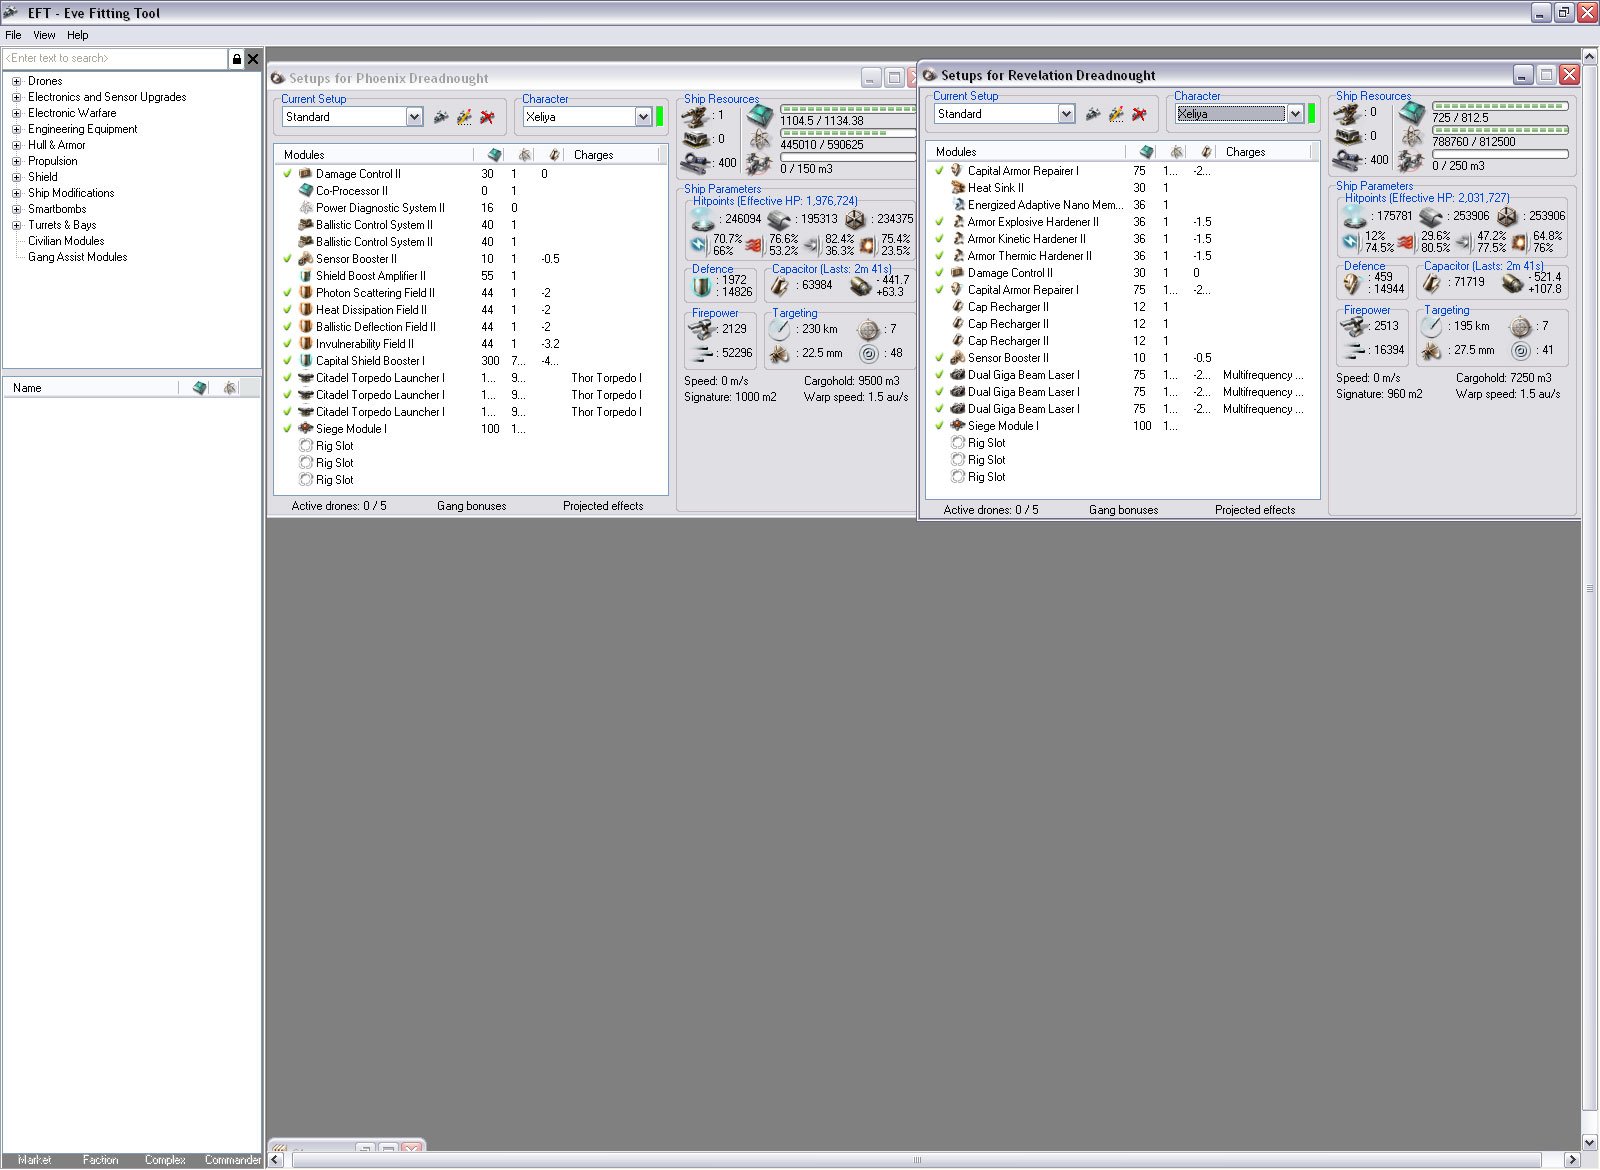This screenshot has width=1600, height=1170.
Task: Sort Revelation modules by capacitor column icon
Action: tap(1207, 152)
